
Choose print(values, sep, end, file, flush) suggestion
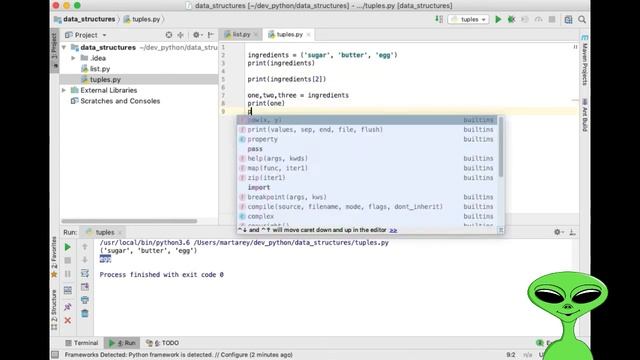367,129
